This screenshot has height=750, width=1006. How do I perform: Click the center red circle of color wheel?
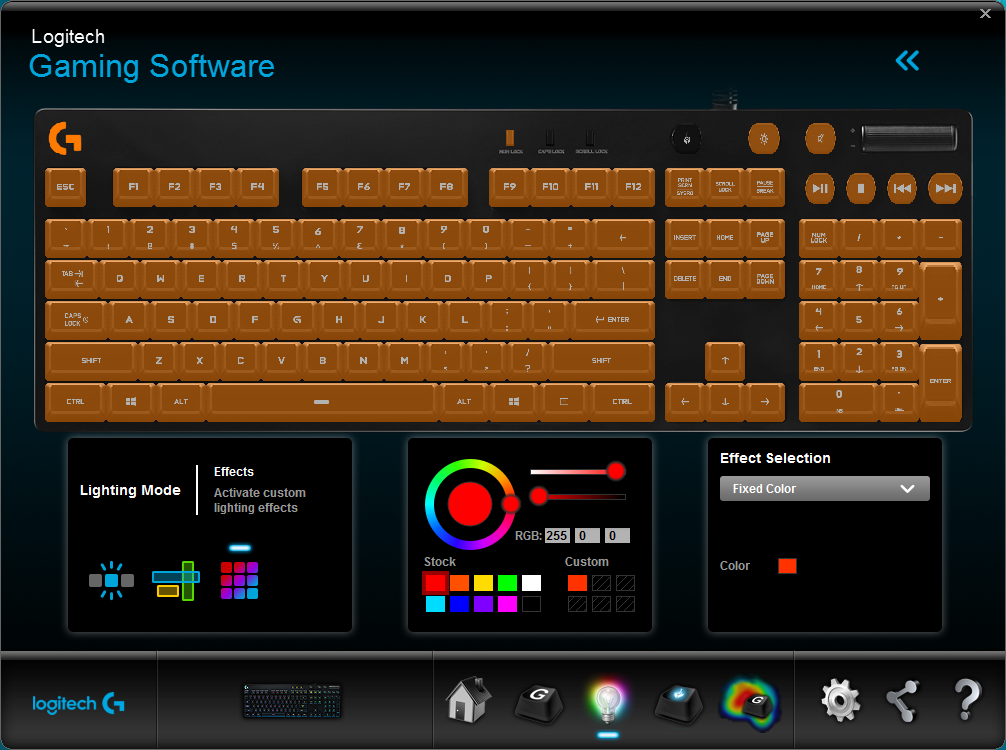(470, 504)
